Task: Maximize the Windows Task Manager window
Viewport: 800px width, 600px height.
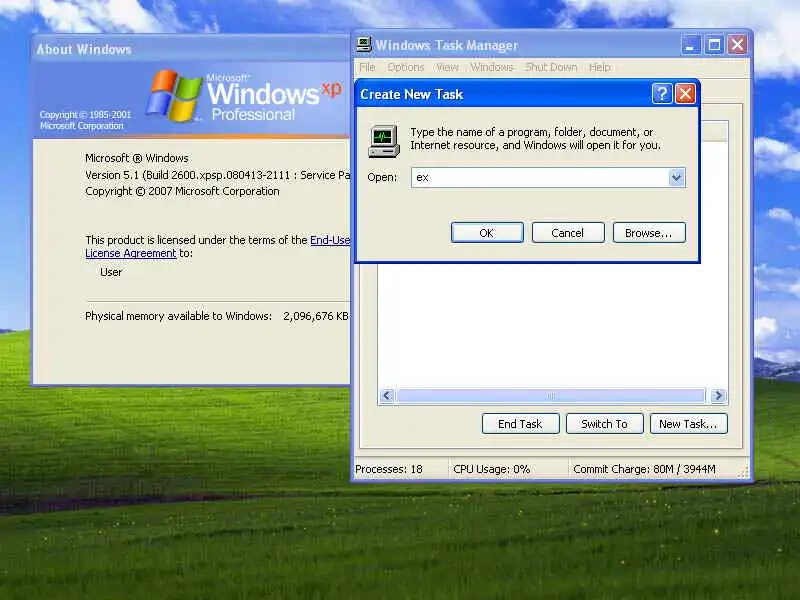Action: [x=714, y=45]
